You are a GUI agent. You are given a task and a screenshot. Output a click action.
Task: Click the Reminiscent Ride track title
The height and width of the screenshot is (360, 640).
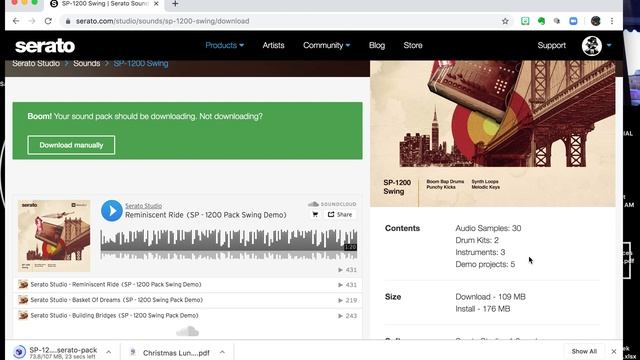pos(206,215)
